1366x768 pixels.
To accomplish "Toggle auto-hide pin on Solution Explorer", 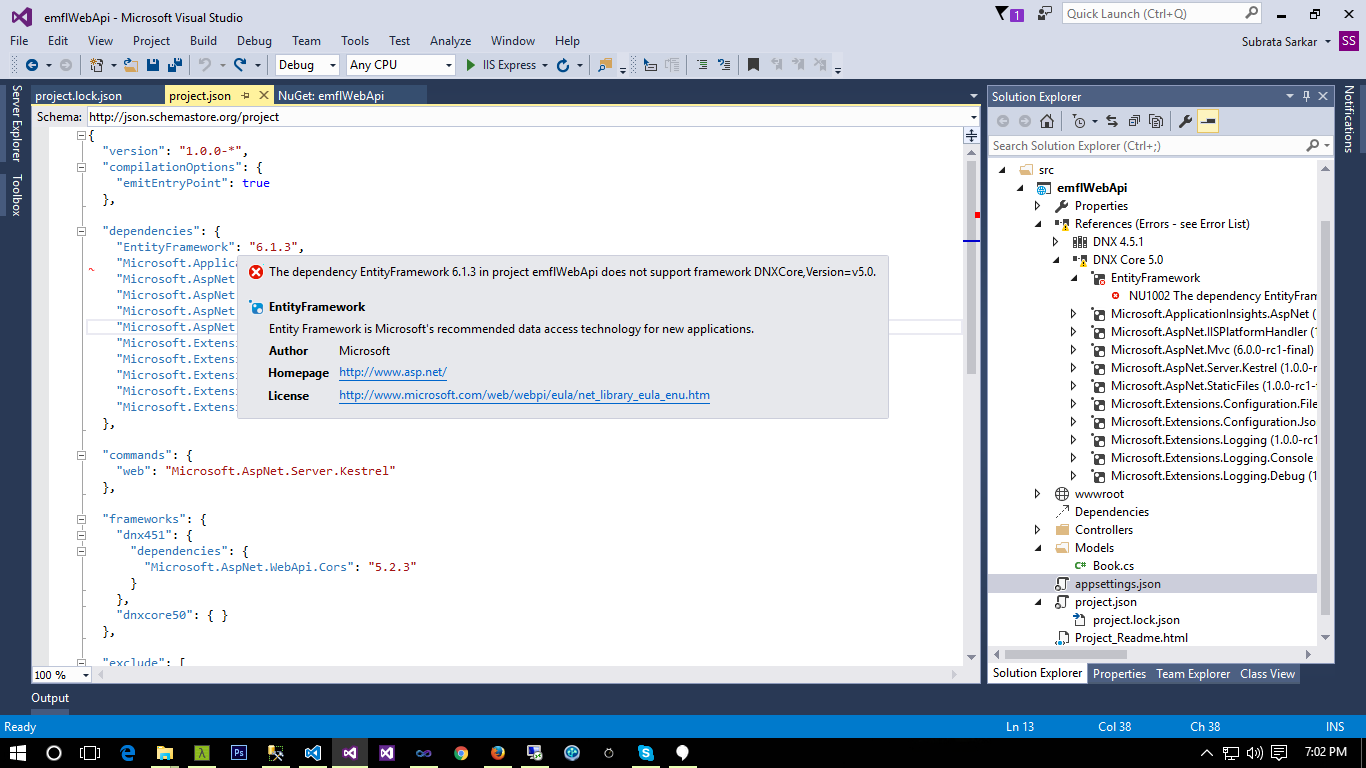I will (1306, 97).
